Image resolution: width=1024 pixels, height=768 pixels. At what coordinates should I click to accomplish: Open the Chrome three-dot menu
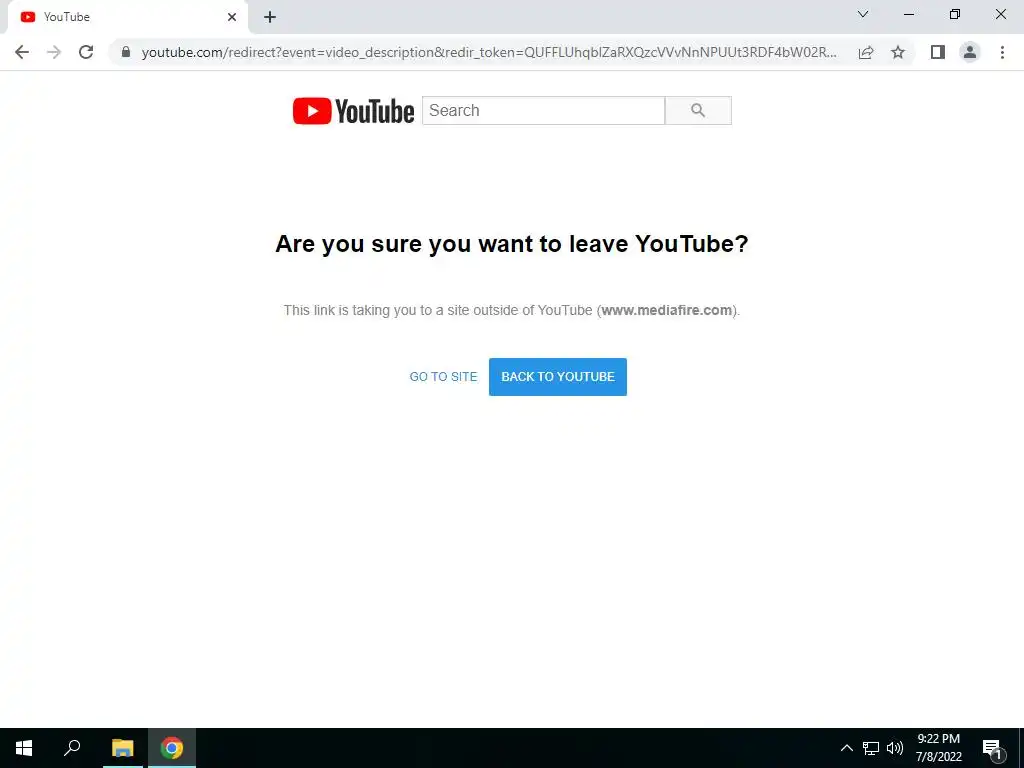(x=1002, y=52)
